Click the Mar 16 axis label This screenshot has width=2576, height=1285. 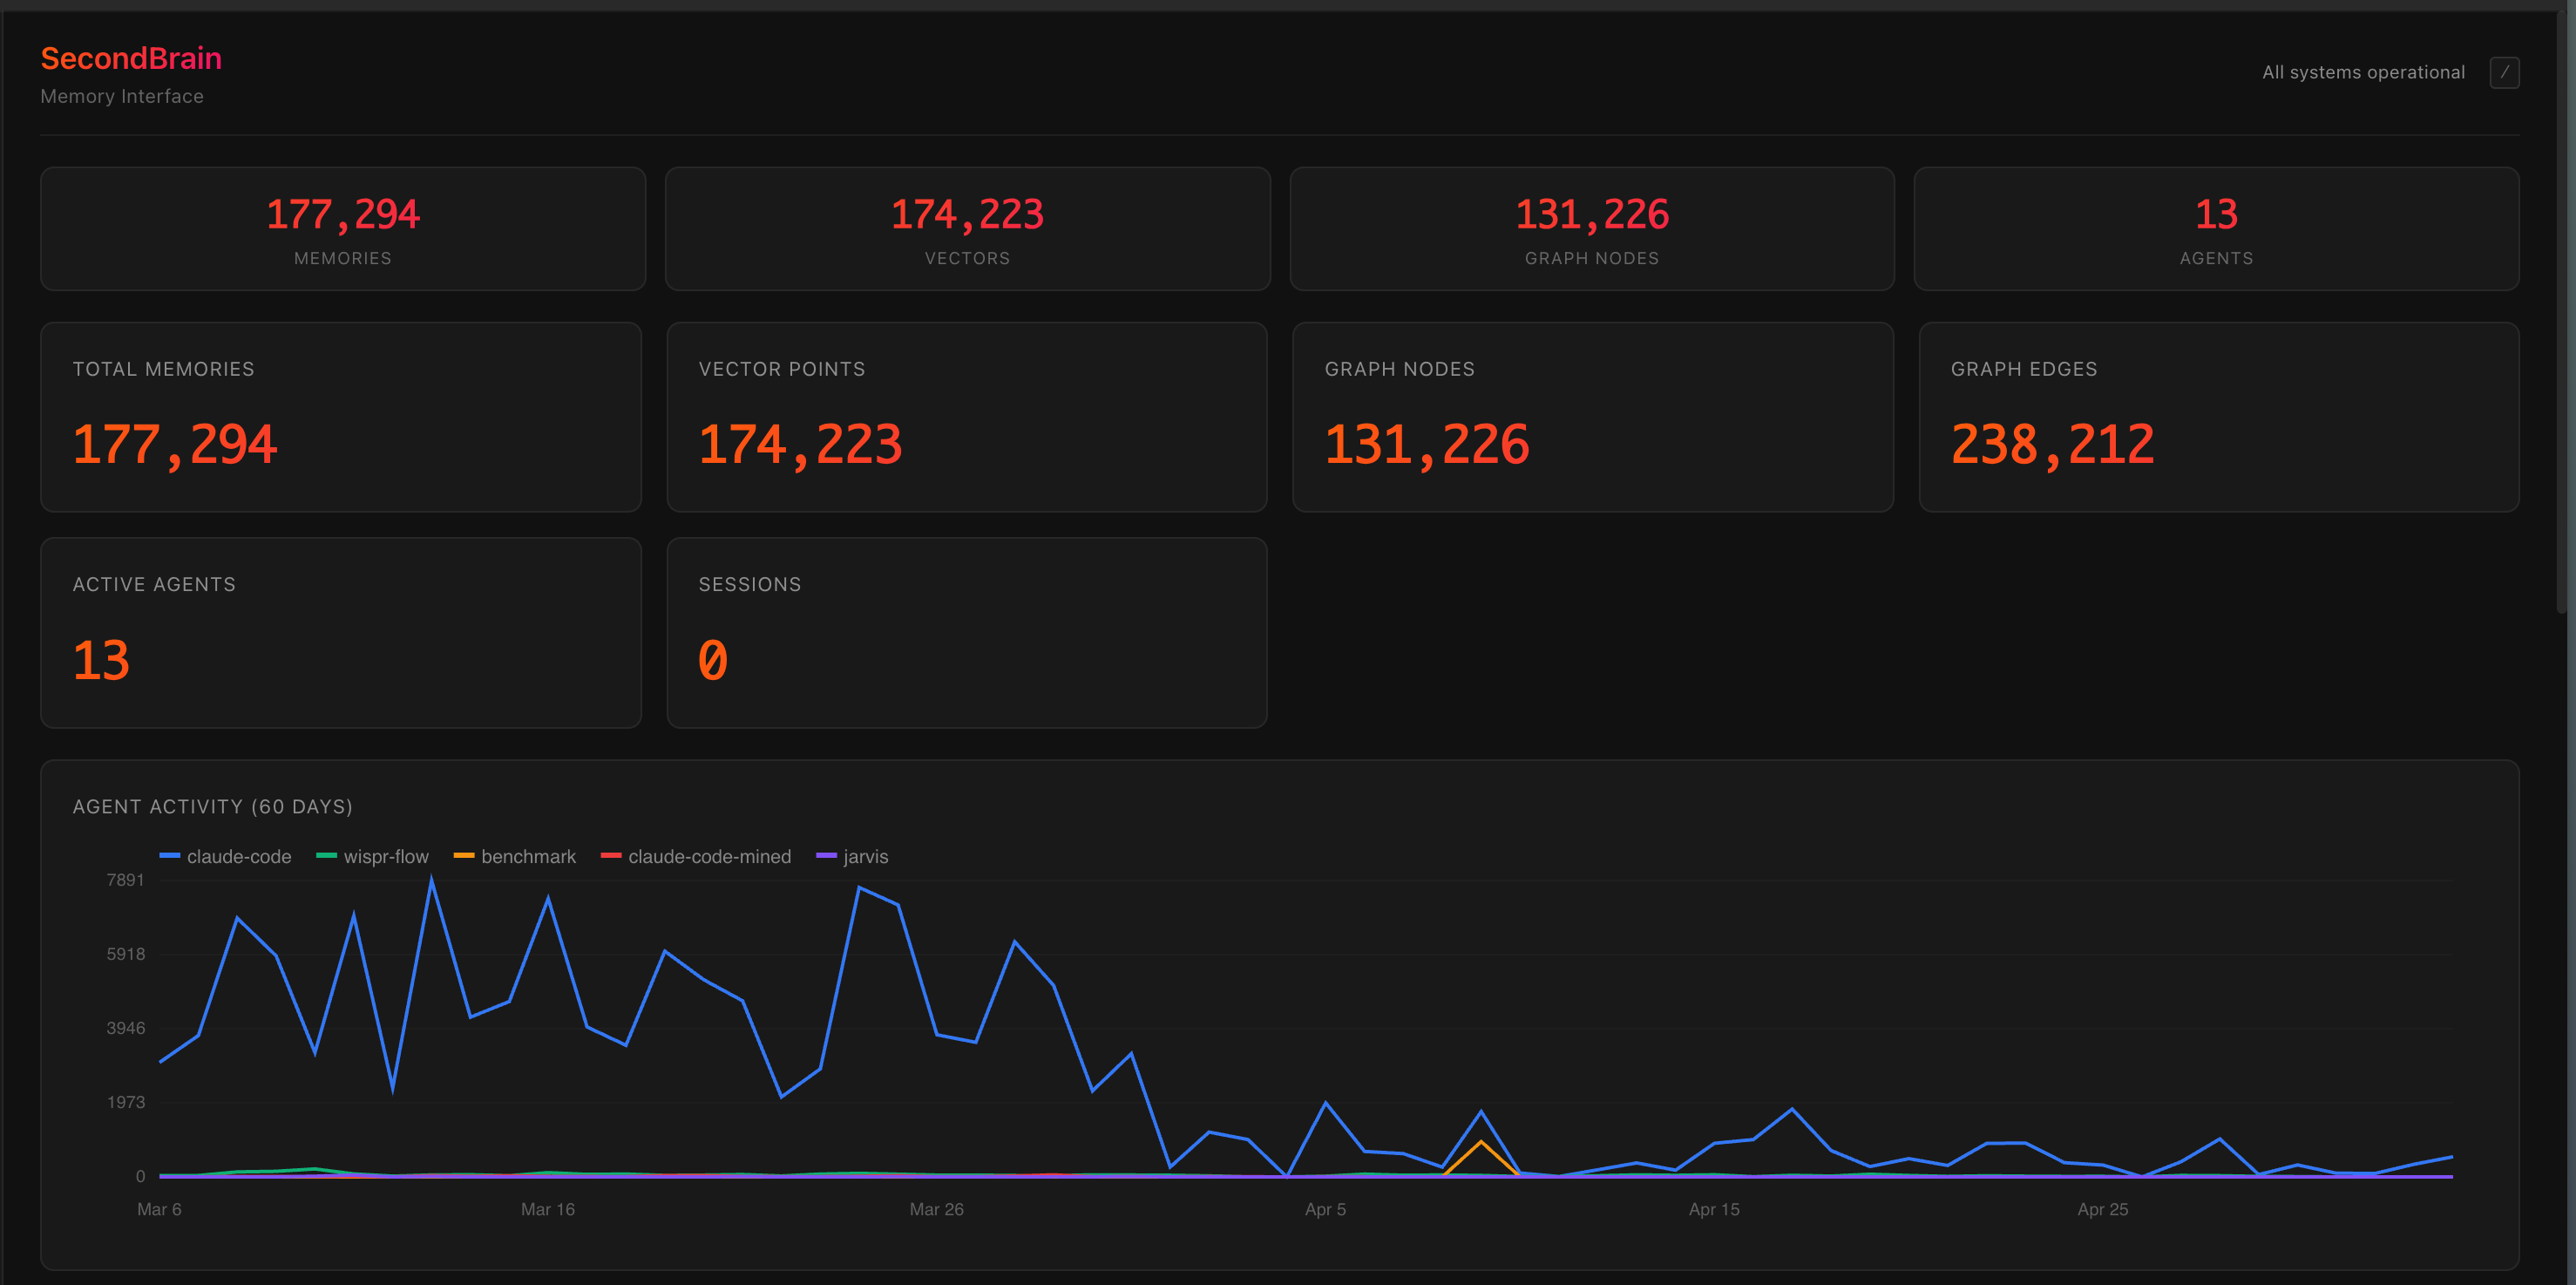[x=548, y=1209]
